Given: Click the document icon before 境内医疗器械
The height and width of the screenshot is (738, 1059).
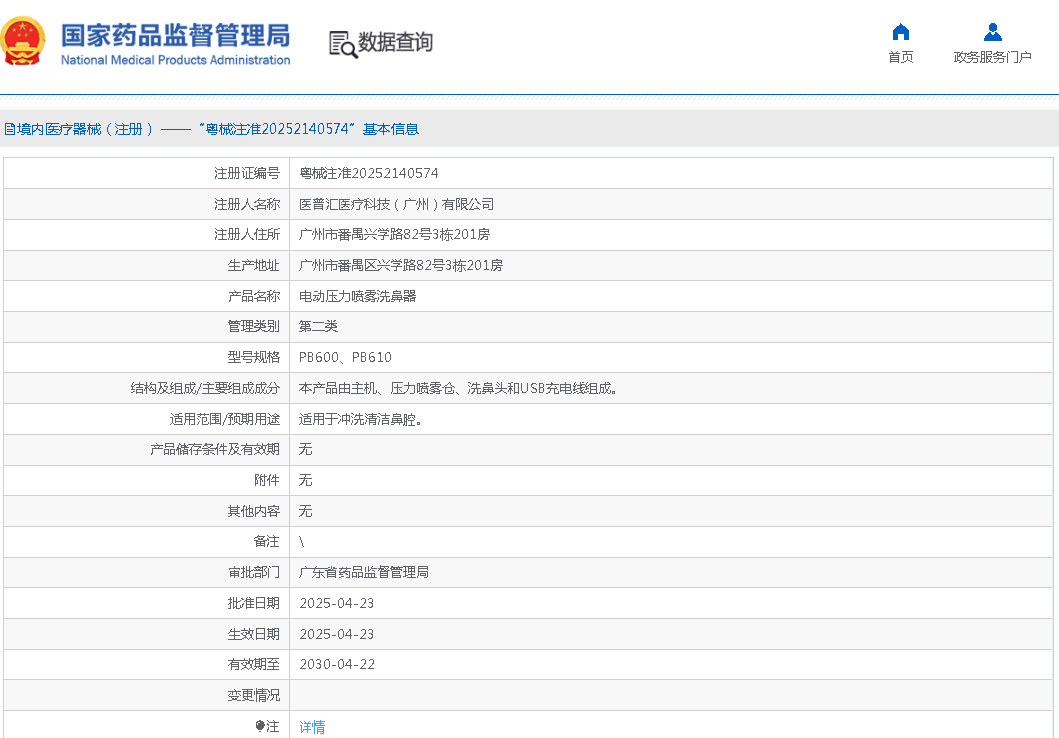Looking at the screenshot, I should (x=10, y=129).
